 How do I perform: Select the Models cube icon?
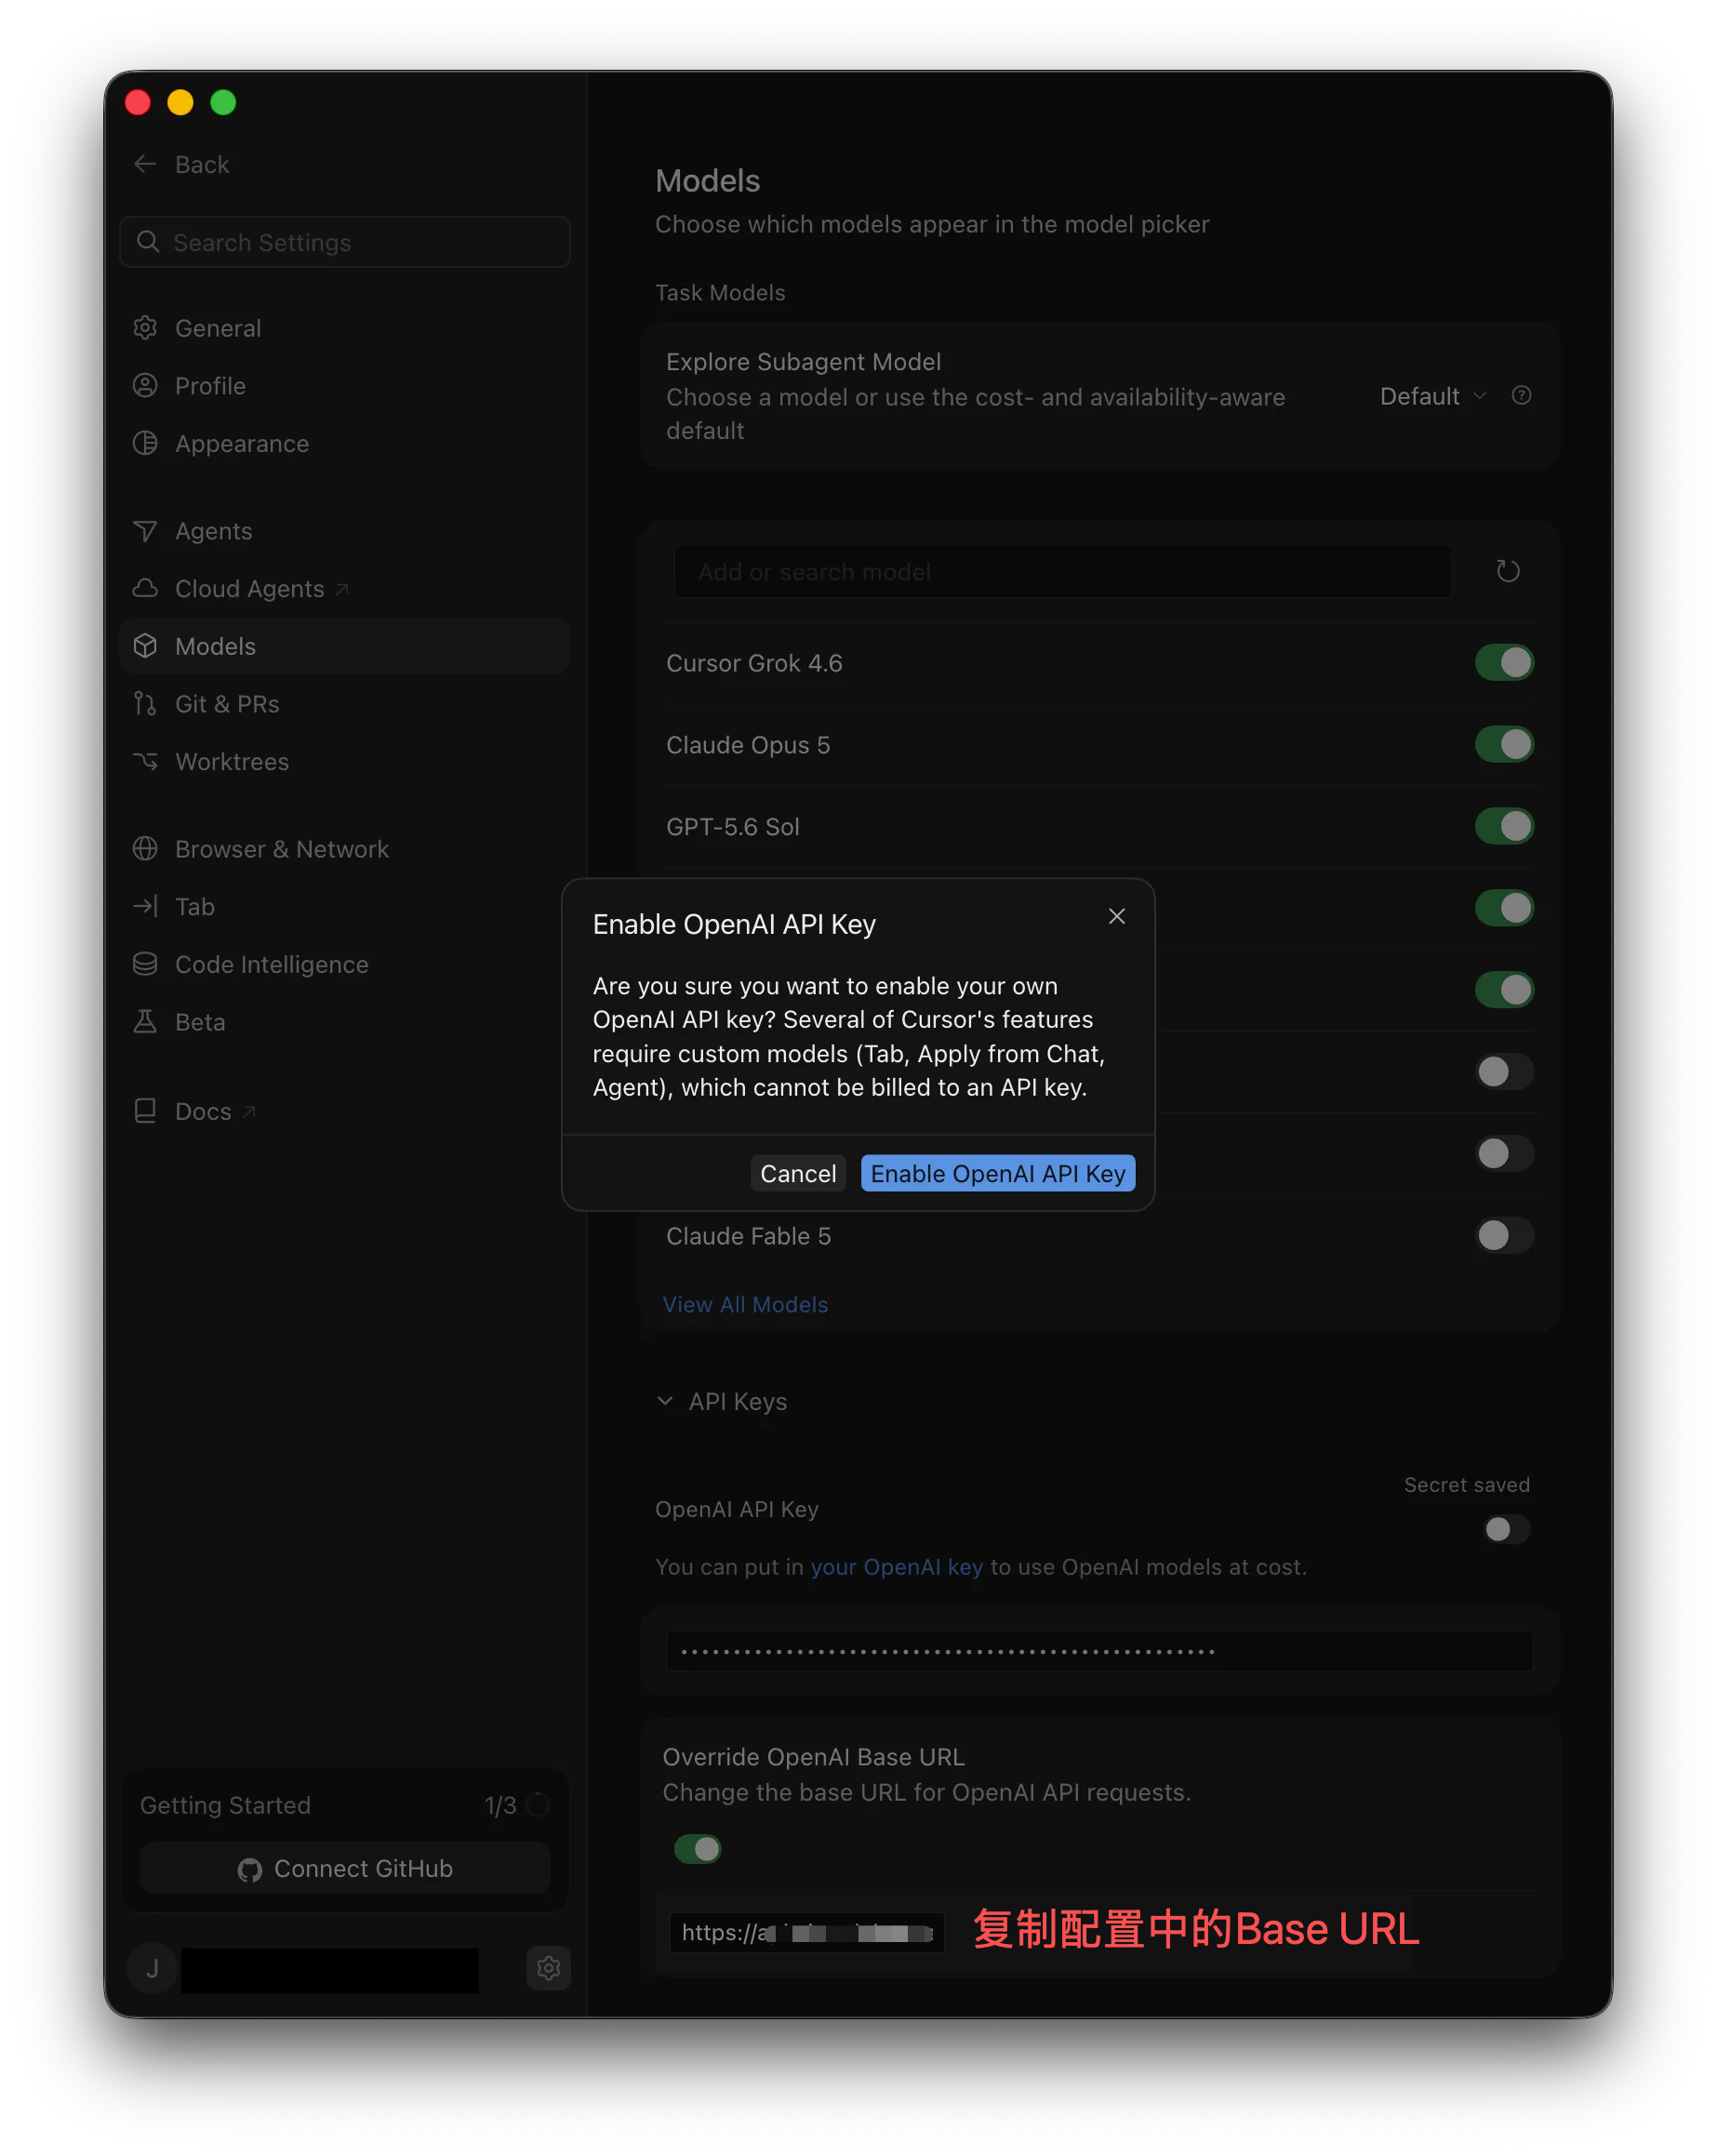click(145, 646)
